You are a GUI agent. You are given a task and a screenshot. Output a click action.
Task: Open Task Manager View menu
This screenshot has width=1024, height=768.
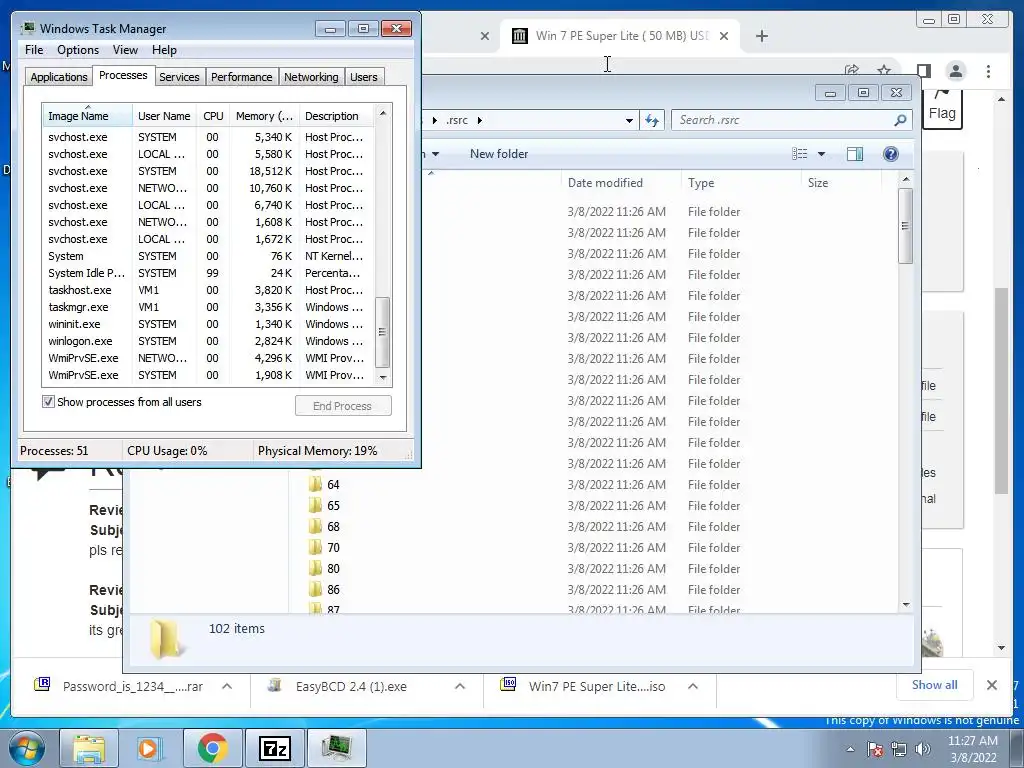tap(125, 50)
